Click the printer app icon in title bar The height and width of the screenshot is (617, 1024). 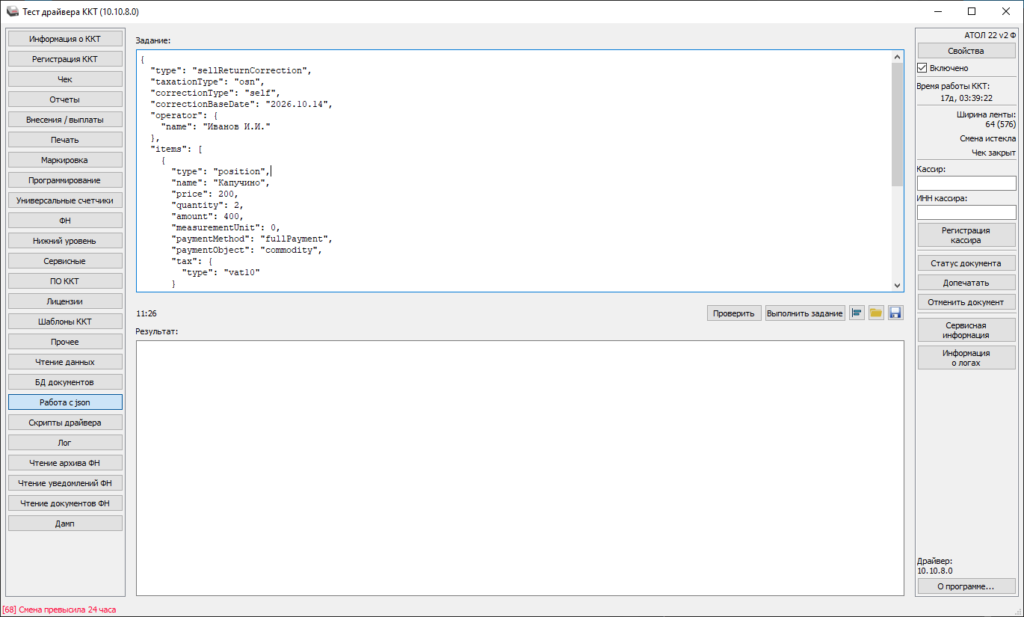(12, 12)
